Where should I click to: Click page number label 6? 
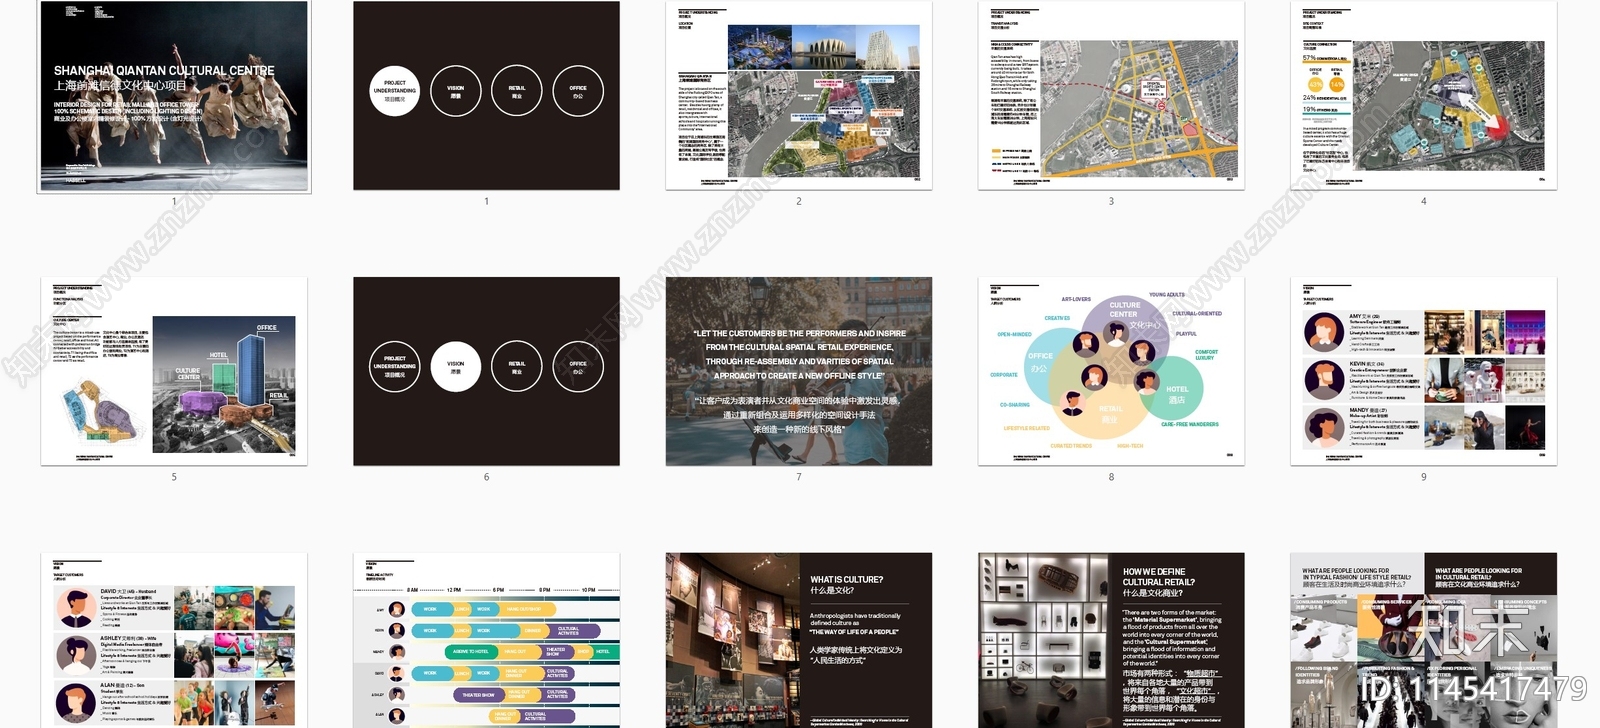coord(486,477)
